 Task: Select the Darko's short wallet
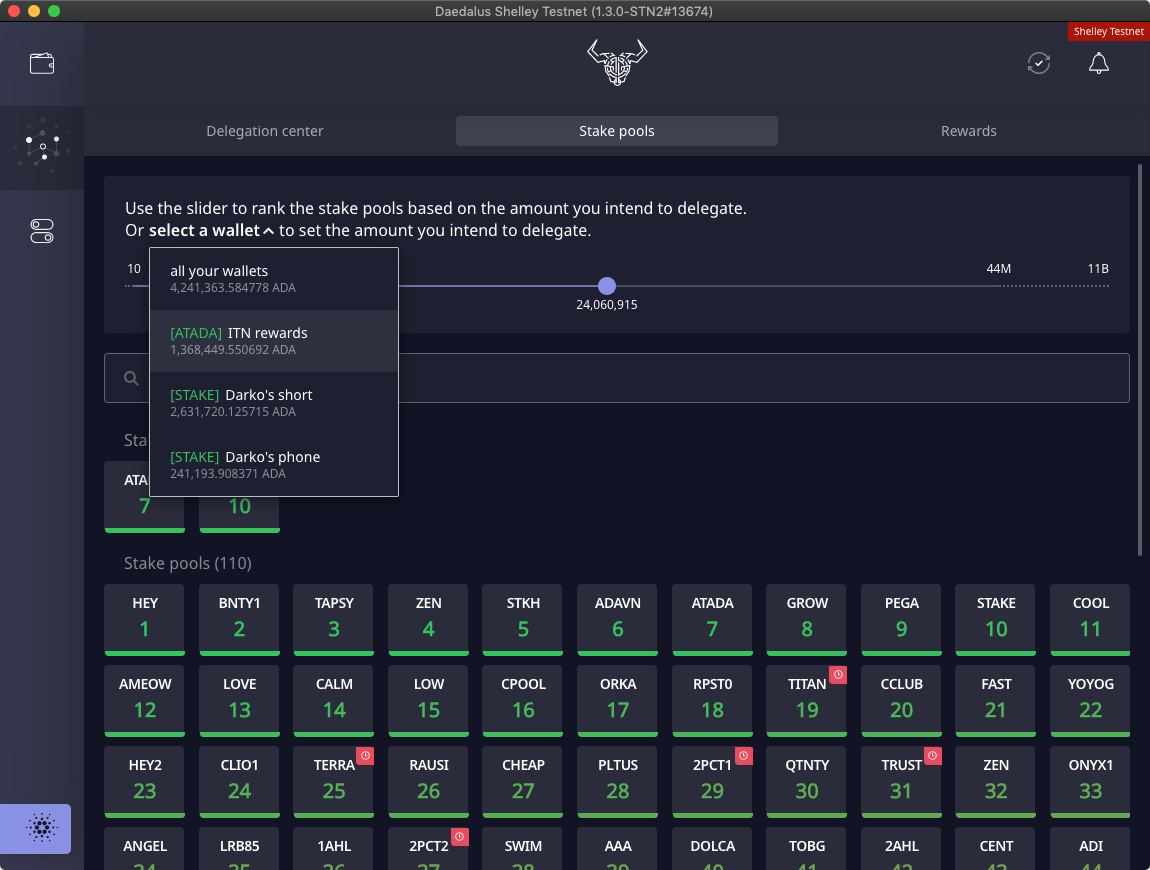(x=274, y=403)
